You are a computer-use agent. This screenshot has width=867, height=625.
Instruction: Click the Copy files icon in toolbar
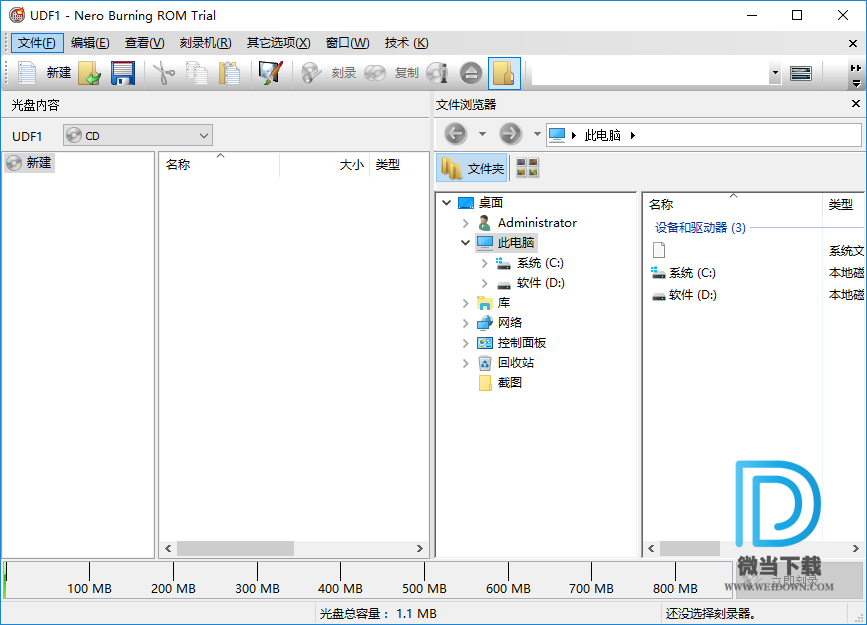click(196, 73)
